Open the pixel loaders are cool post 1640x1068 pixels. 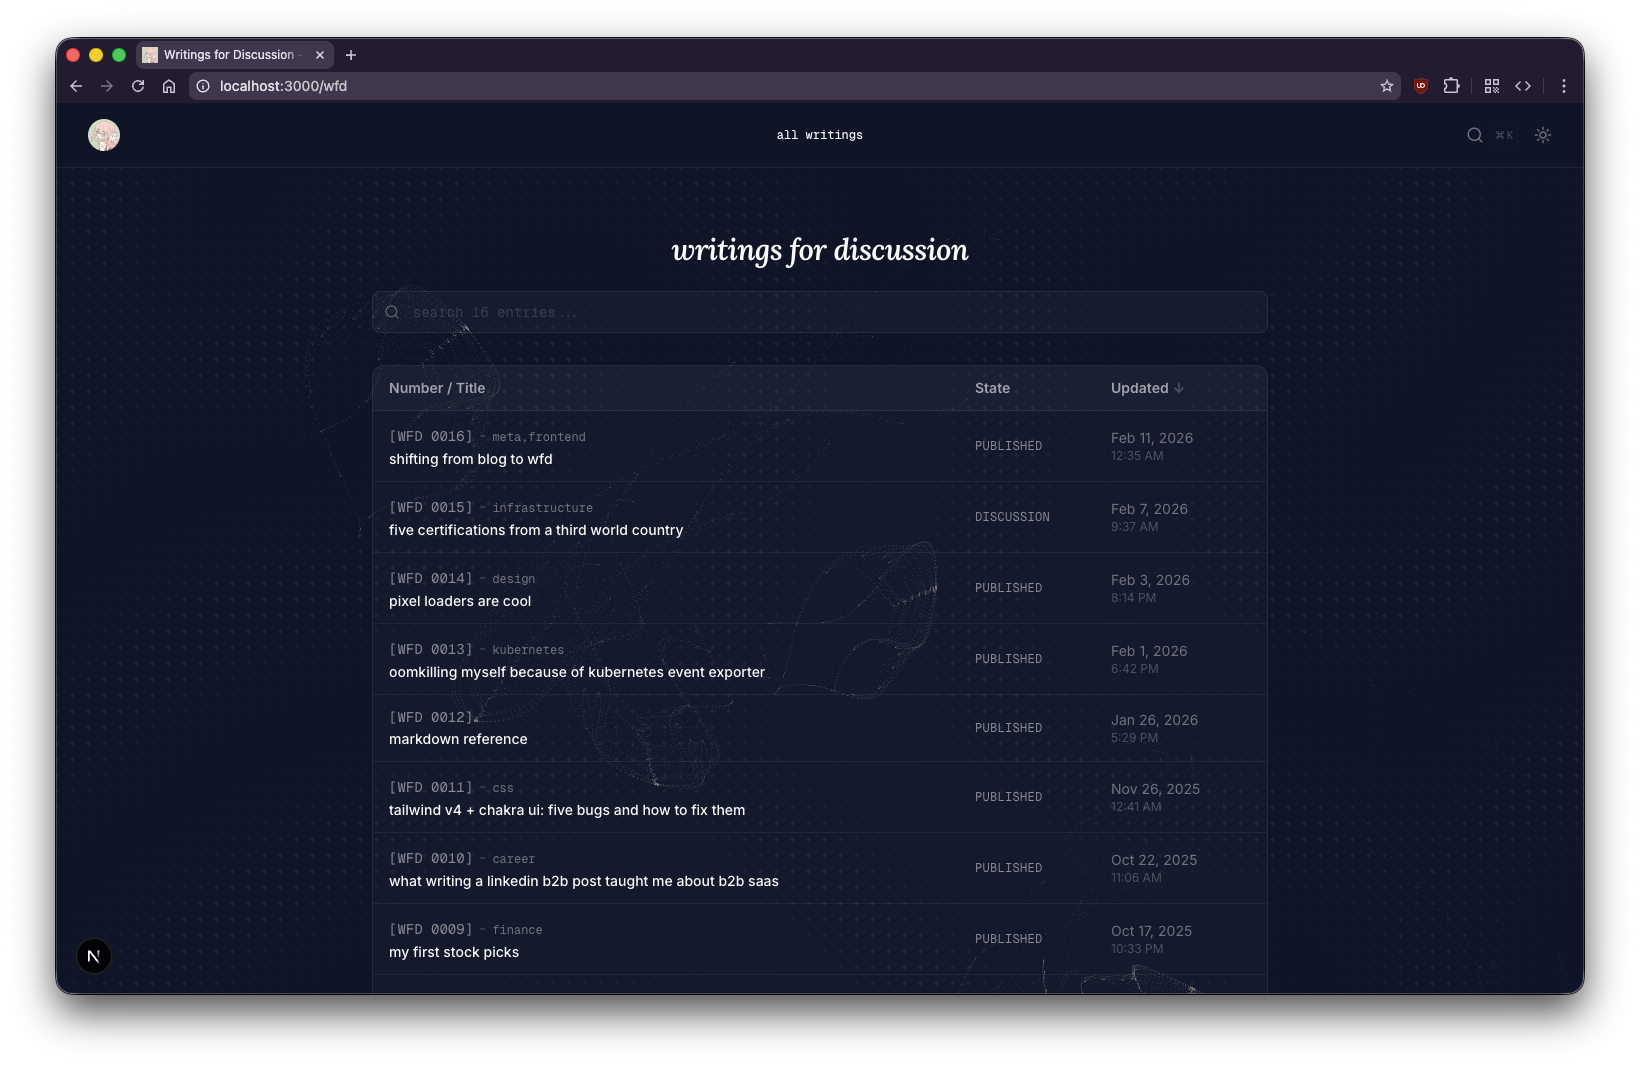[460, 601]
